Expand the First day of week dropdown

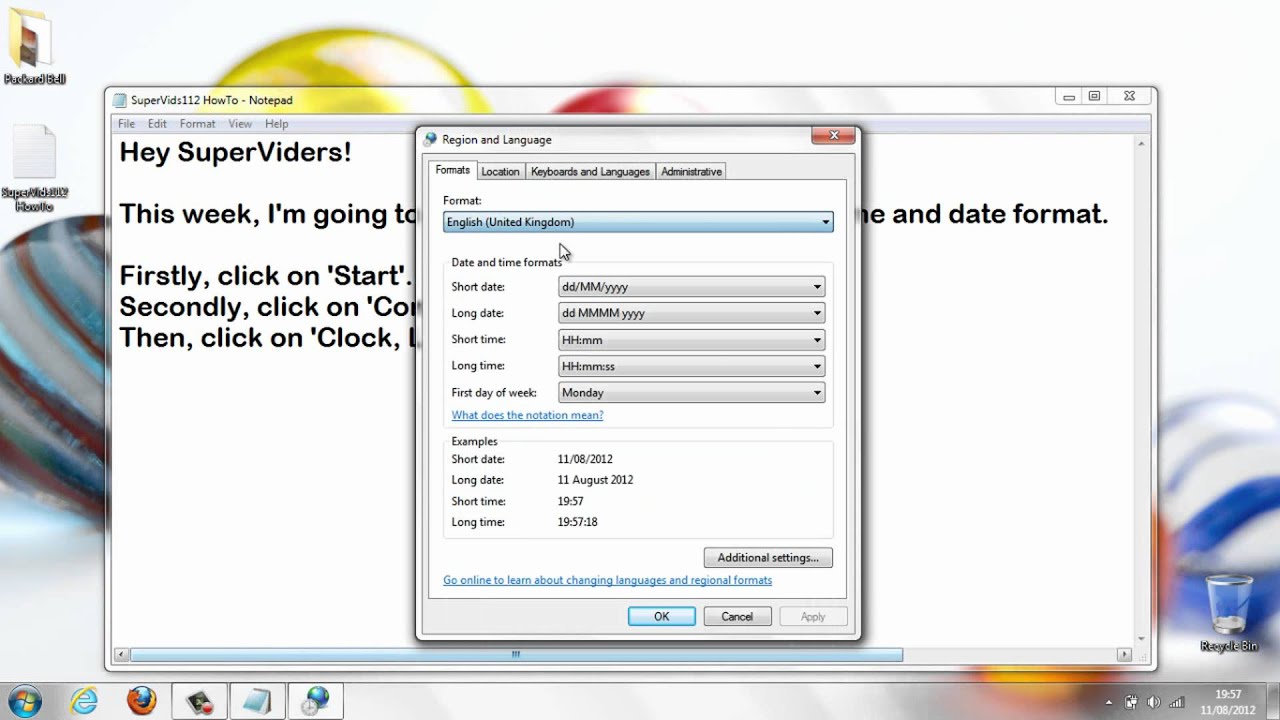coord(691,393)
